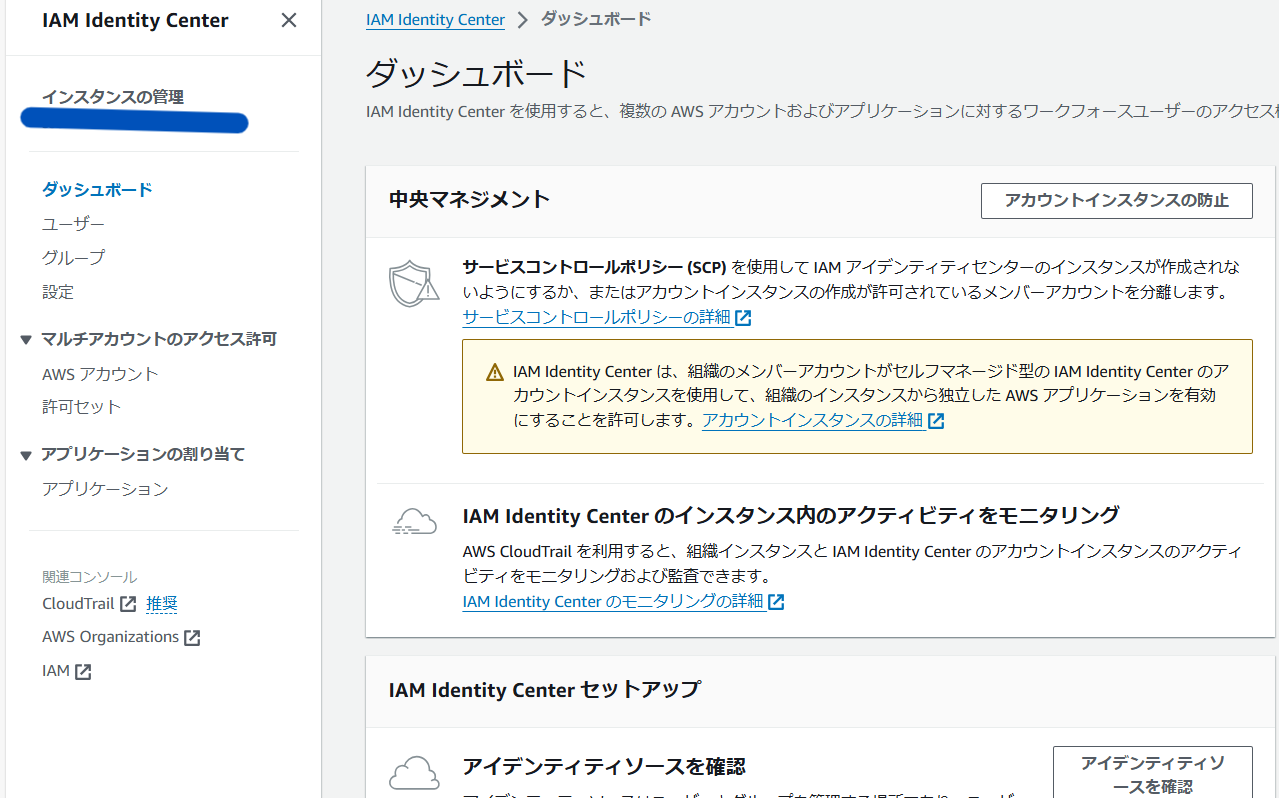
Task: Click the IAM Identity Center セットアップ heading
Action: [545, 690]
